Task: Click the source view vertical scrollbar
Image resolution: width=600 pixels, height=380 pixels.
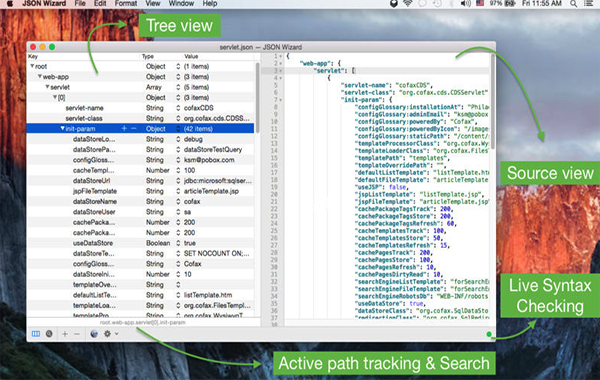Action: tap(493, 101)
